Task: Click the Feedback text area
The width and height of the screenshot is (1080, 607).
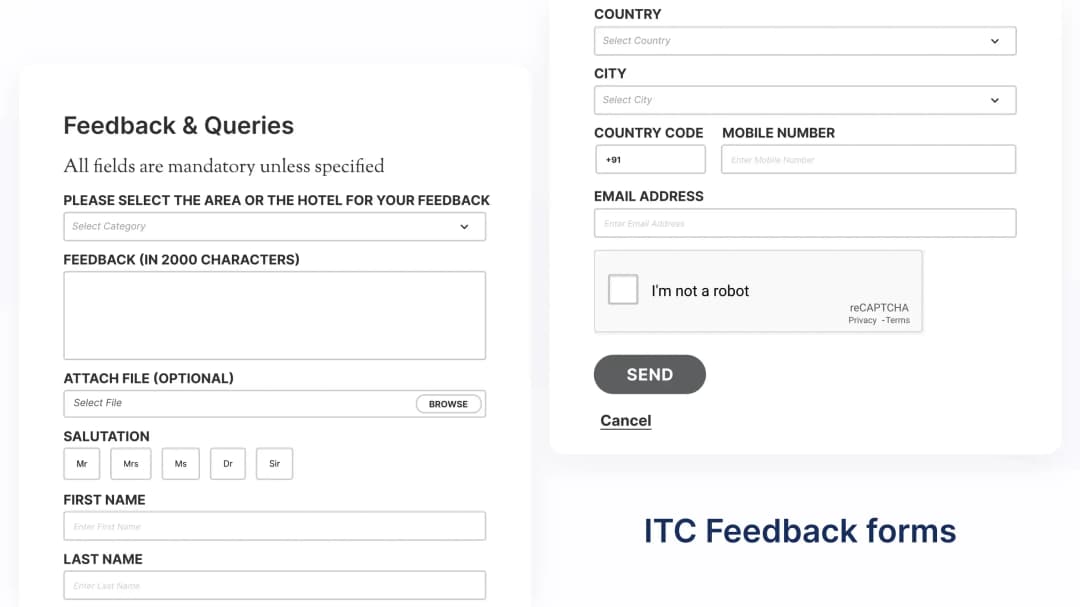Action: tap(274, 314)
